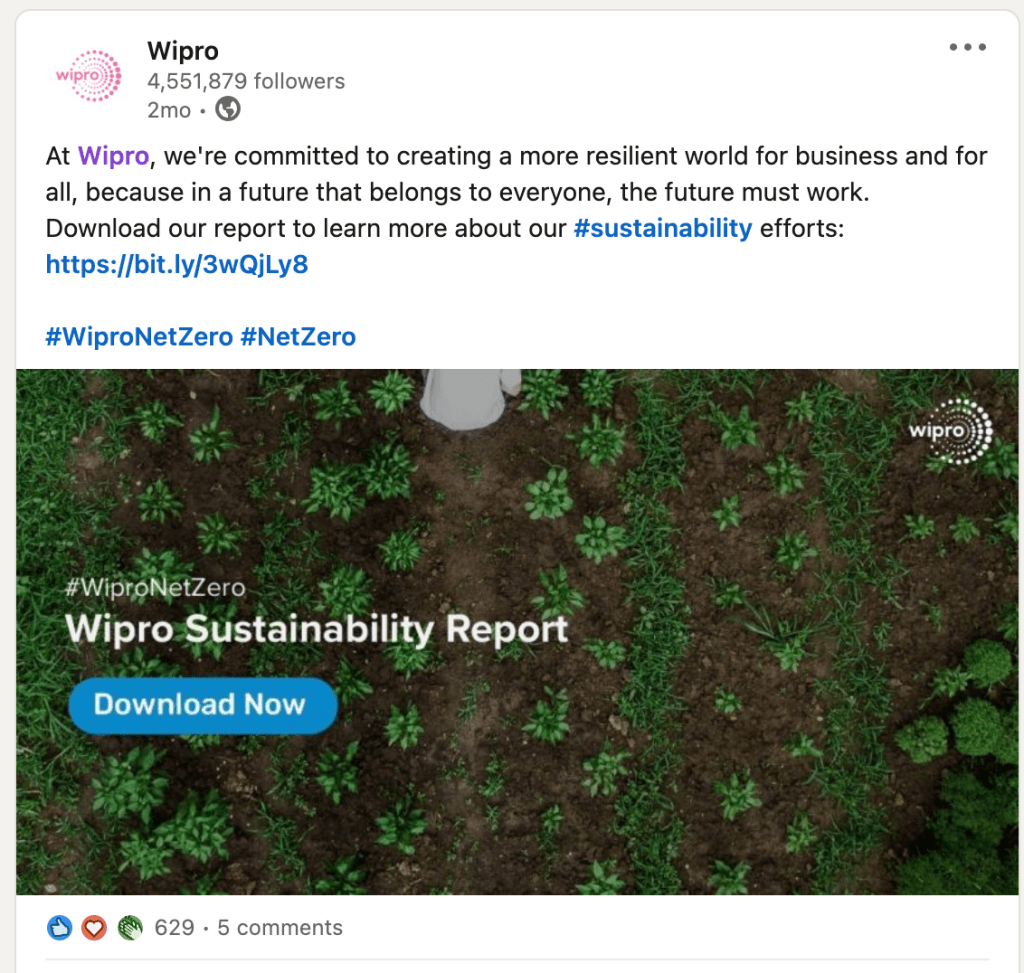Click the Wipro company logo avatar
Screen dimensions: 1024x973
(87, 78)
